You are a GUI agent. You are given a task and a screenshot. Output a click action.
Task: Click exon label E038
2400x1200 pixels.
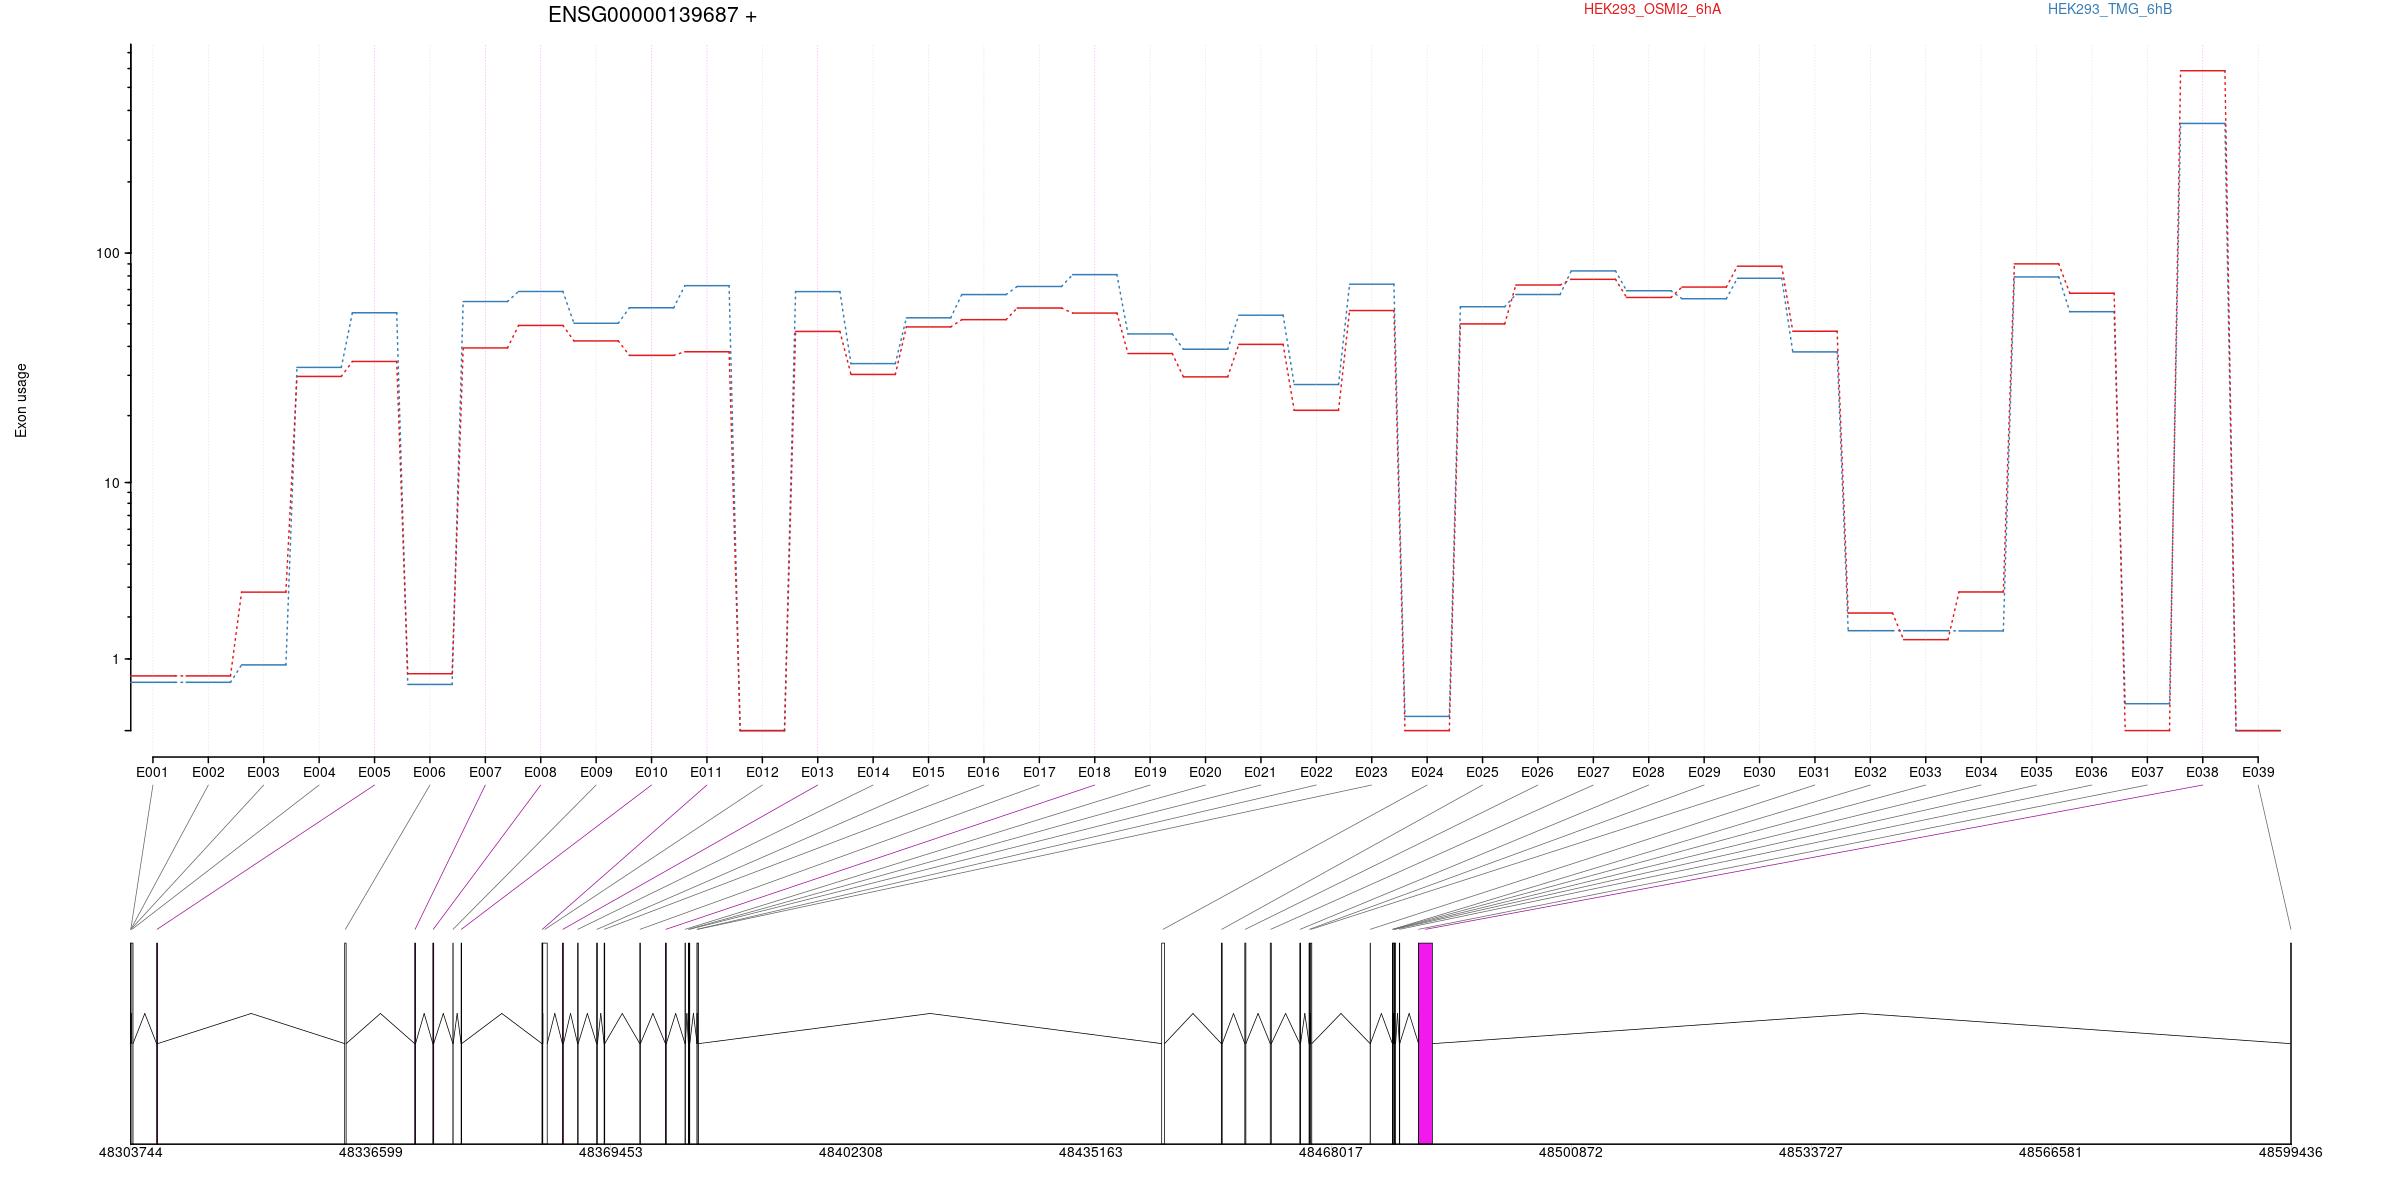(2202, 772)
